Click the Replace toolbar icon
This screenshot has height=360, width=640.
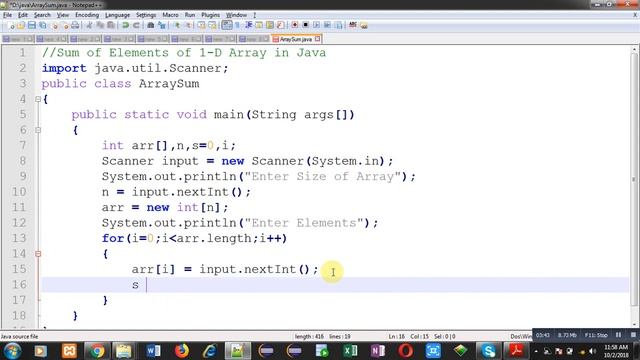pos(162,25)
